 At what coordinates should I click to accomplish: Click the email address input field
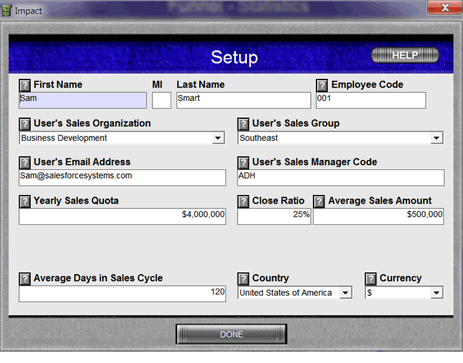click(x=122, y=178)
